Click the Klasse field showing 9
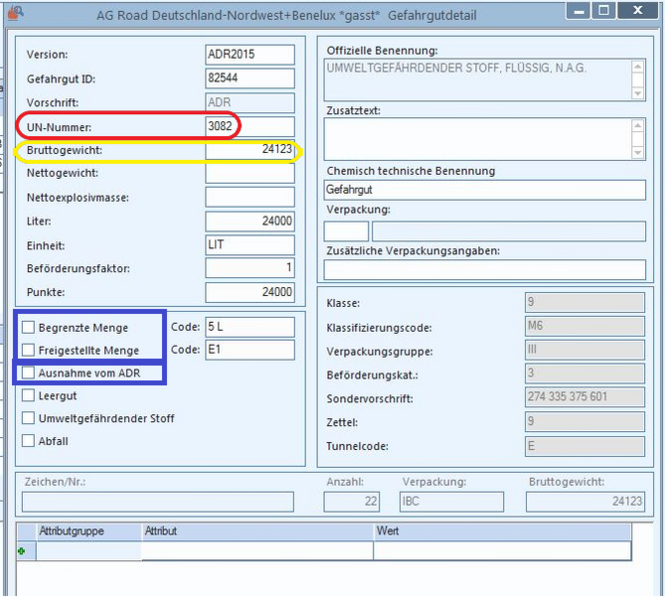The height and width of the screenshot is (599, 665). pos(585,302)
